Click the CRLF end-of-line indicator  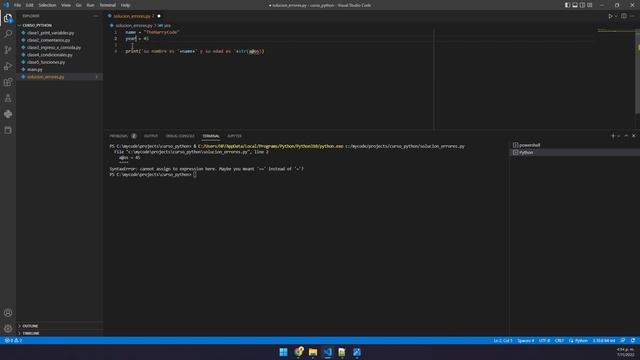559,340
